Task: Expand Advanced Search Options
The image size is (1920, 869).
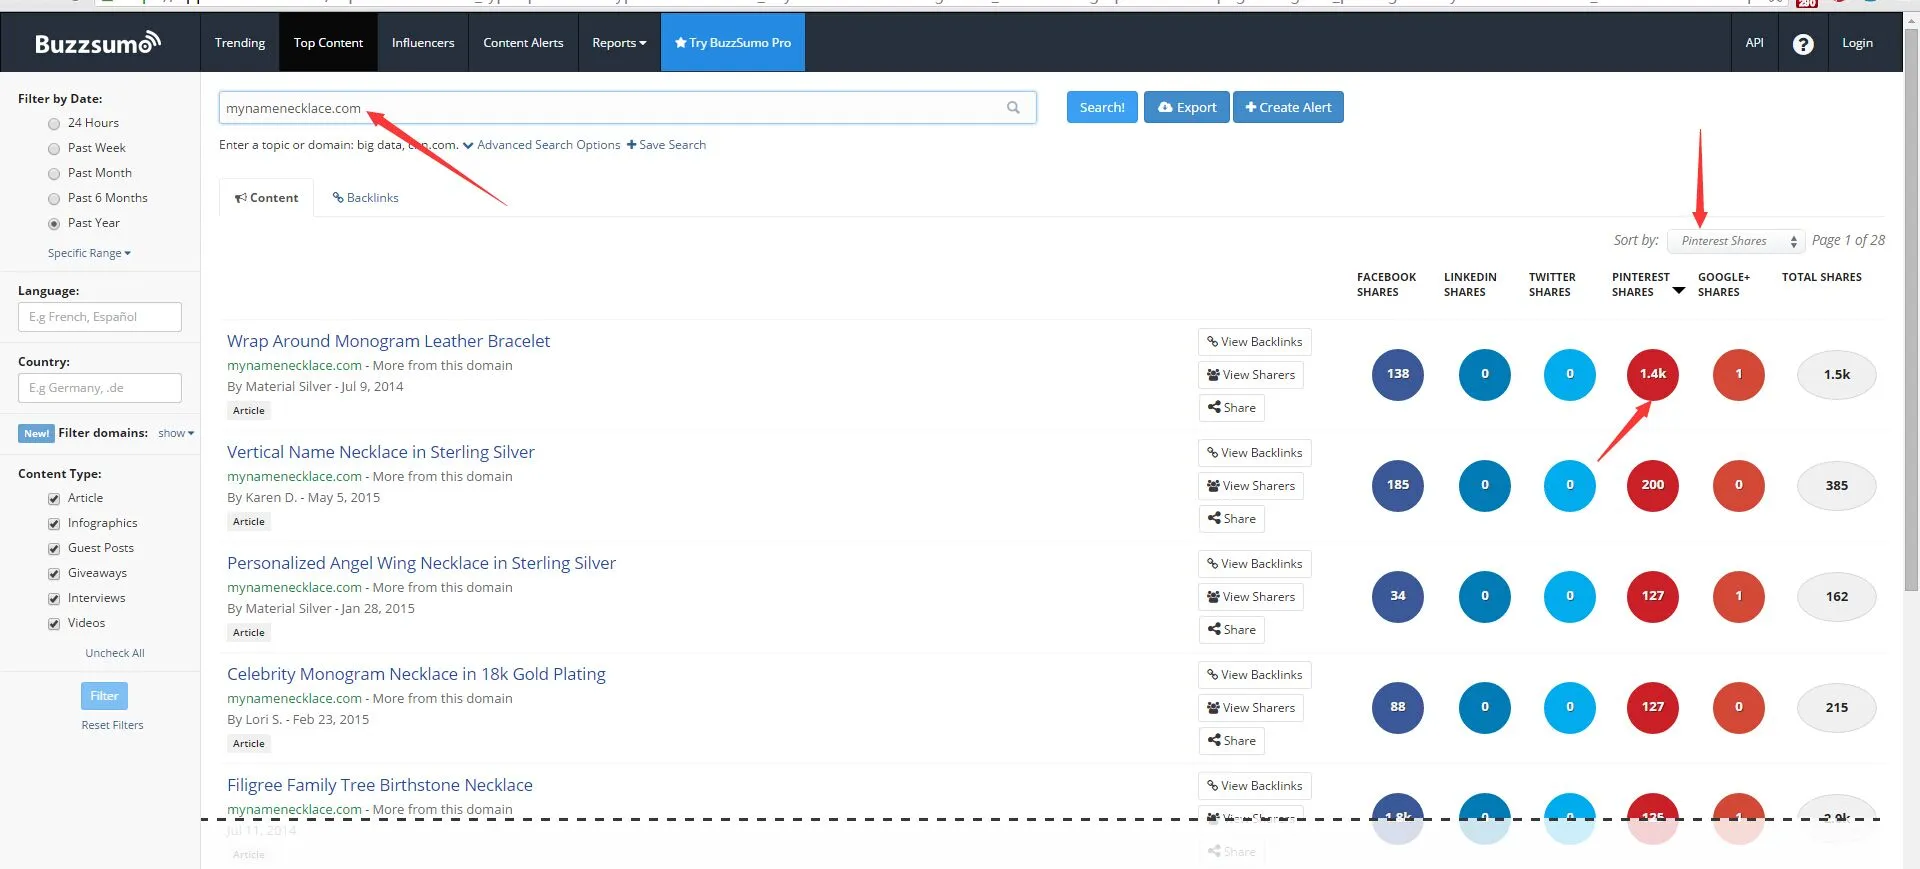Action: coord(541,145)
